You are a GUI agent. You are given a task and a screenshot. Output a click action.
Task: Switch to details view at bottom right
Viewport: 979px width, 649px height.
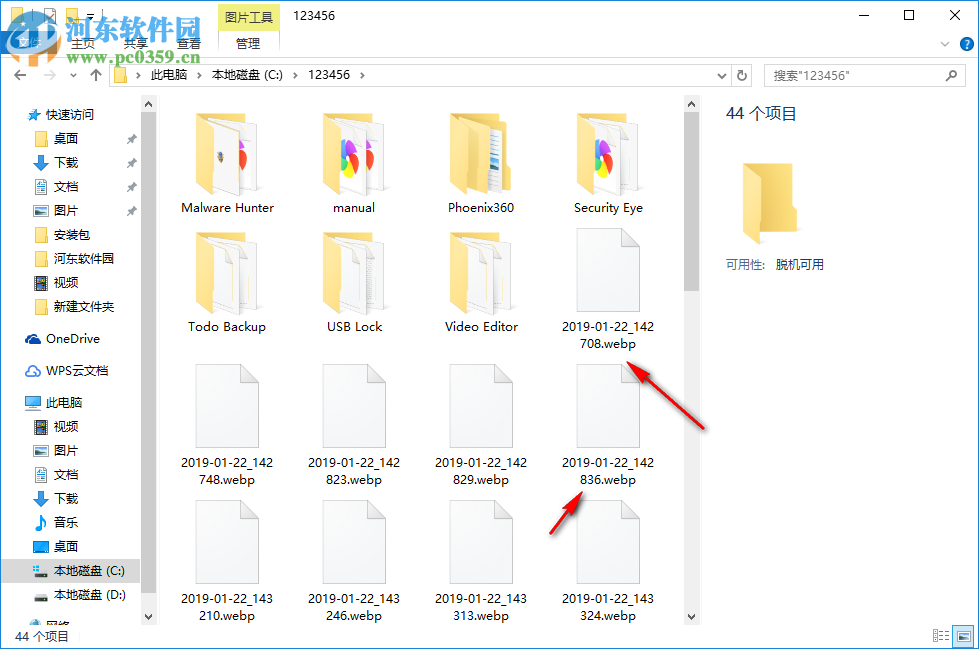(940, 634)
